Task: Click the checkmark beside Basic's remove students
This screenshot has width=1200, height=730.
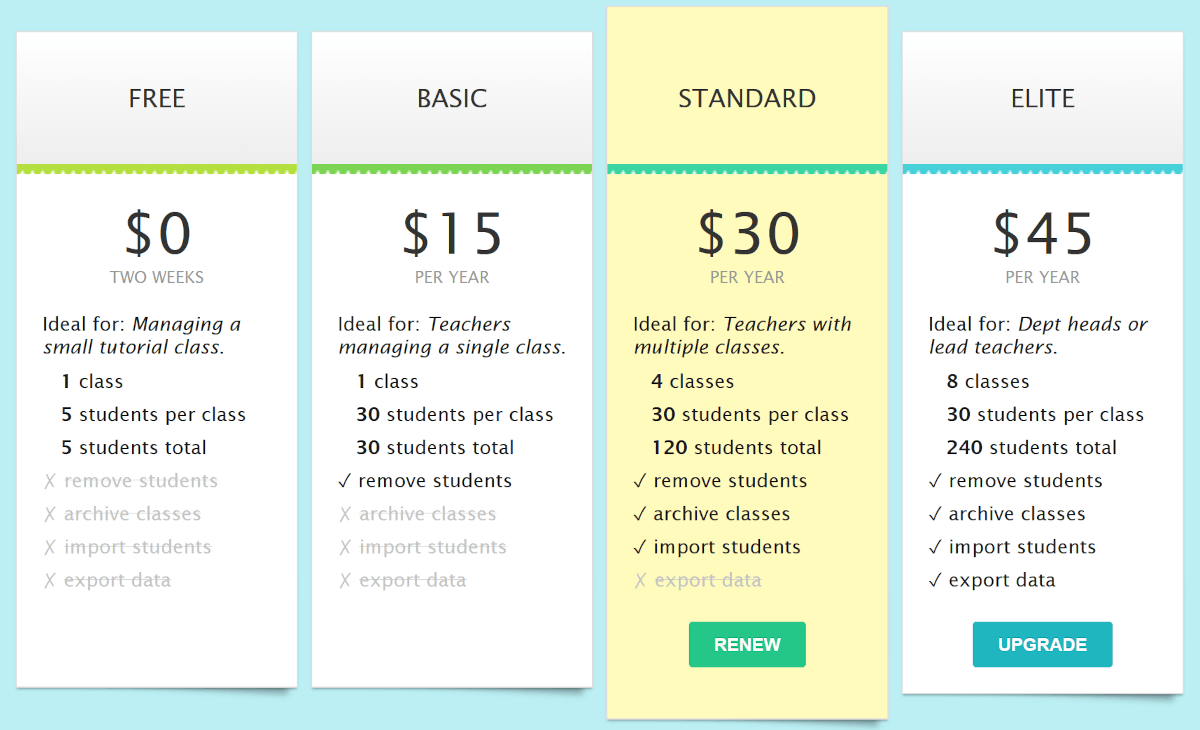Action: (x=345, y=481)
